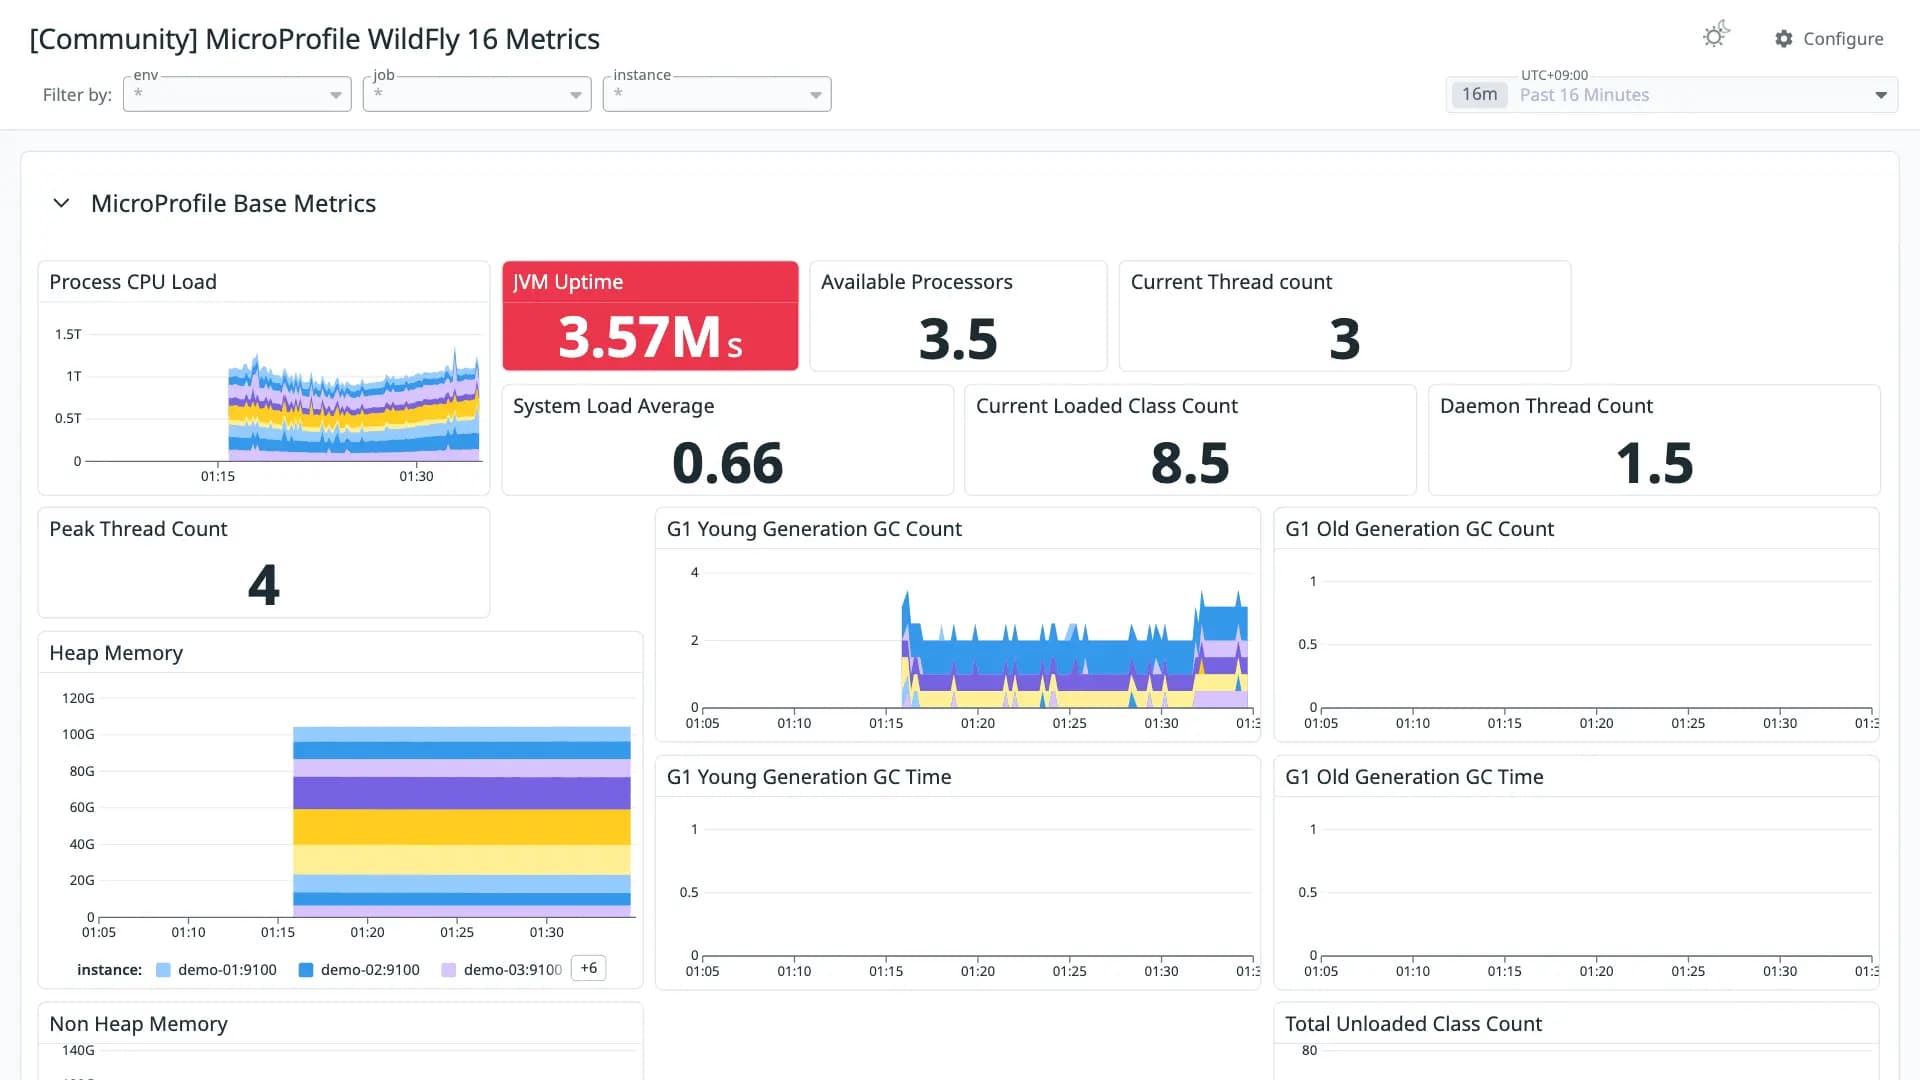
Task: Click the System Load Average value 0.66
Action: 728,463
